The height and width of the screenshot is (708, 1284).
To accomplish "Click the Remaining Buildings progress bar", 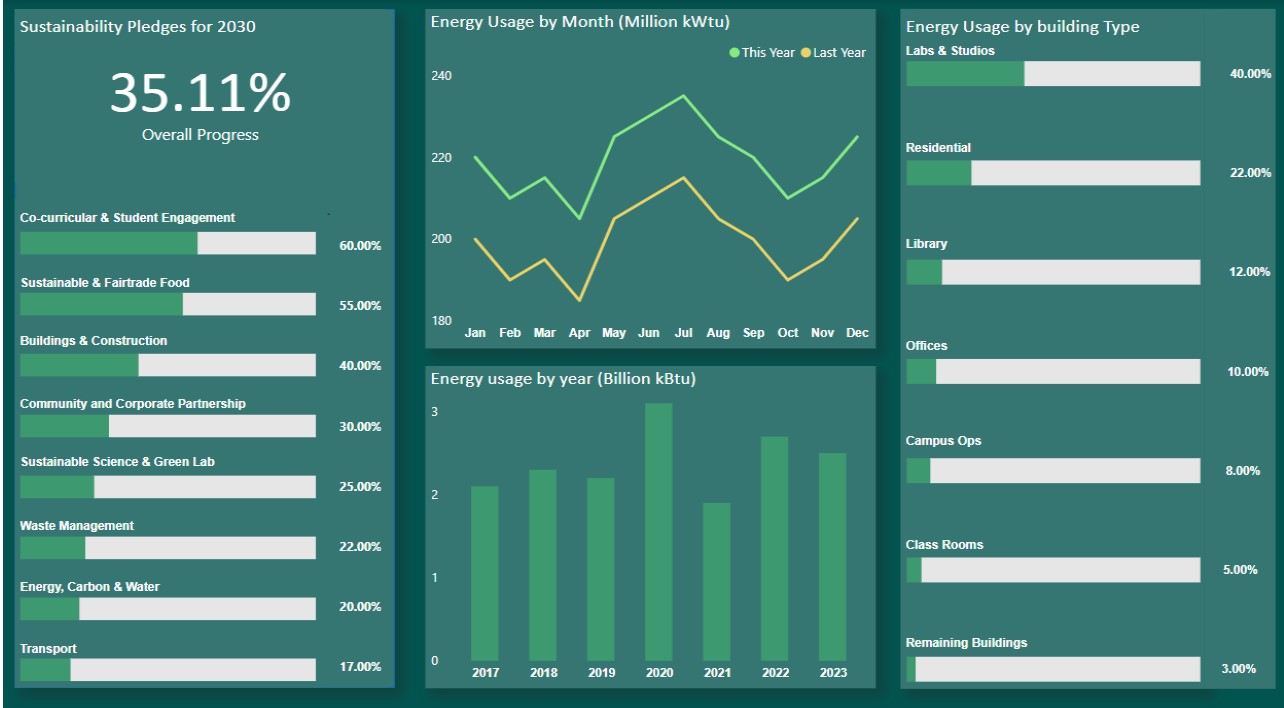I will click(x=1052, y=669).
